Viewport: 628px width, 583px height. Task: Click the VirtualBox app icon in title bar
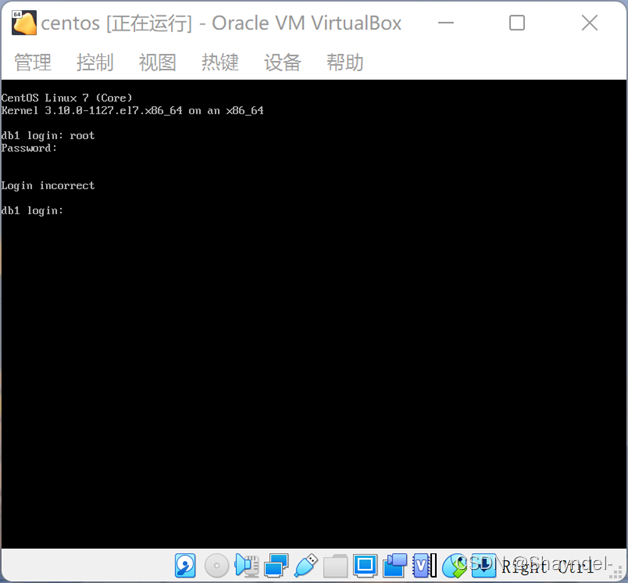(x=24, y=23)
